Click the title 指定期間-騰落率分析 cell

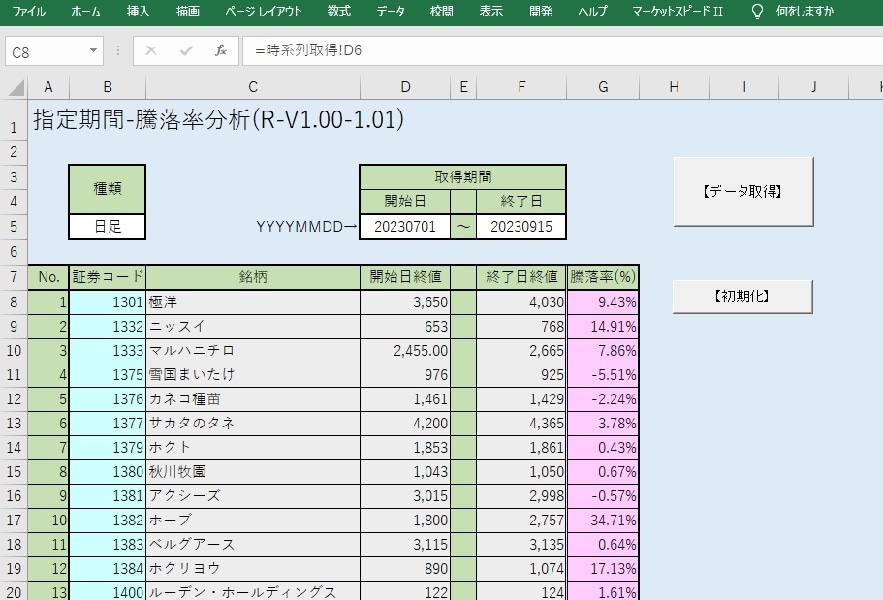tap(219, 119)
